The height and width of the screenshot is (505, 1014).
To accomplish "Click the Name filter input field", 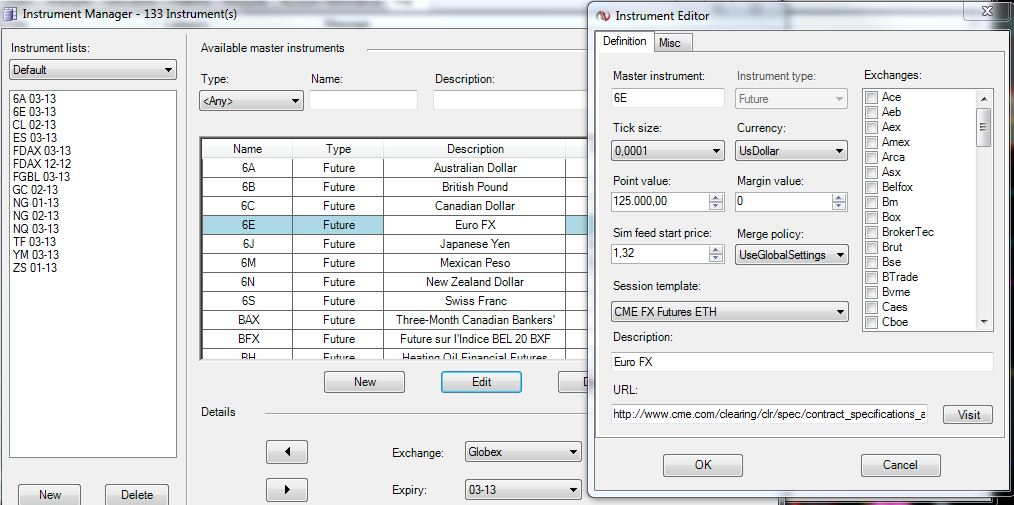I will (x=363, y=100).
